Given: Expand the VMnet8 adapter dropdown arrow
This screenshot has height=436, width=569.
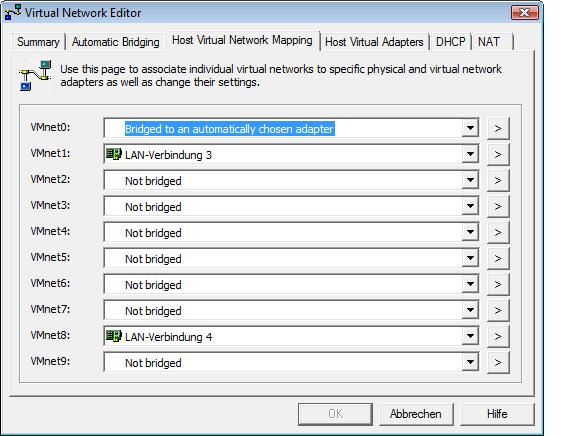Looking at the screenshot, I should point(470,336).
